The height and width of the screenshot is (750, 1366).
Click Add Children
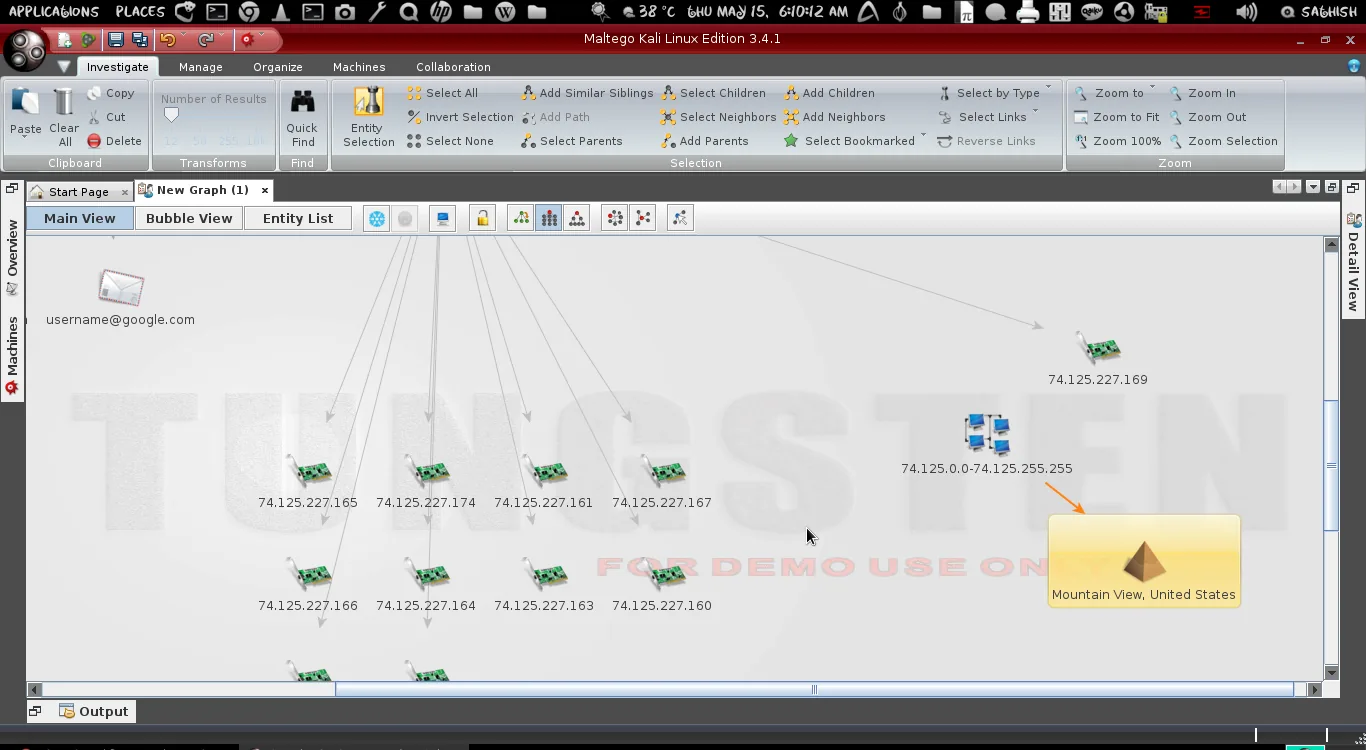point(829,93)
